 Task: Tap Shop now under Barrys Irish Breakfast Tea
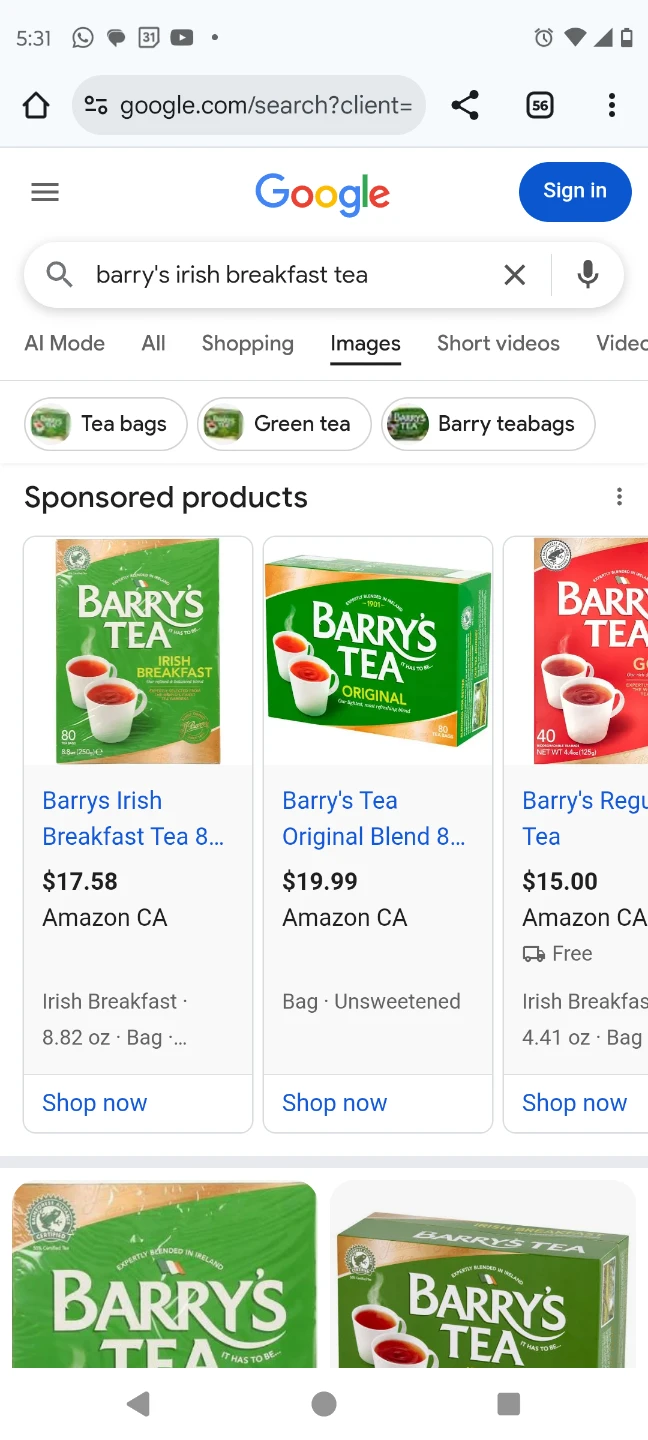94,1102
